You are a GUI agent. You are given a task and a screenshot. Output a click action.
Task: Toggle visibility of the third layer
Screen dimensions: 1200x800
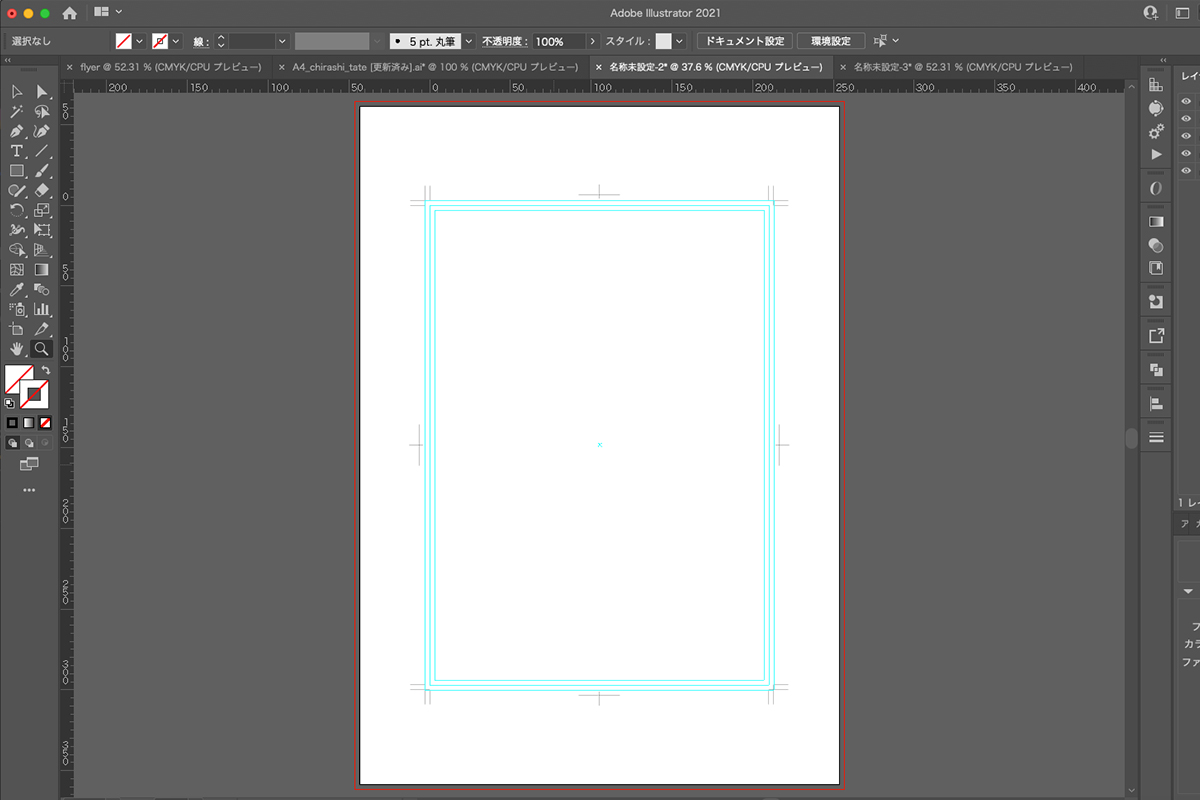click(x=1186, y=136)
